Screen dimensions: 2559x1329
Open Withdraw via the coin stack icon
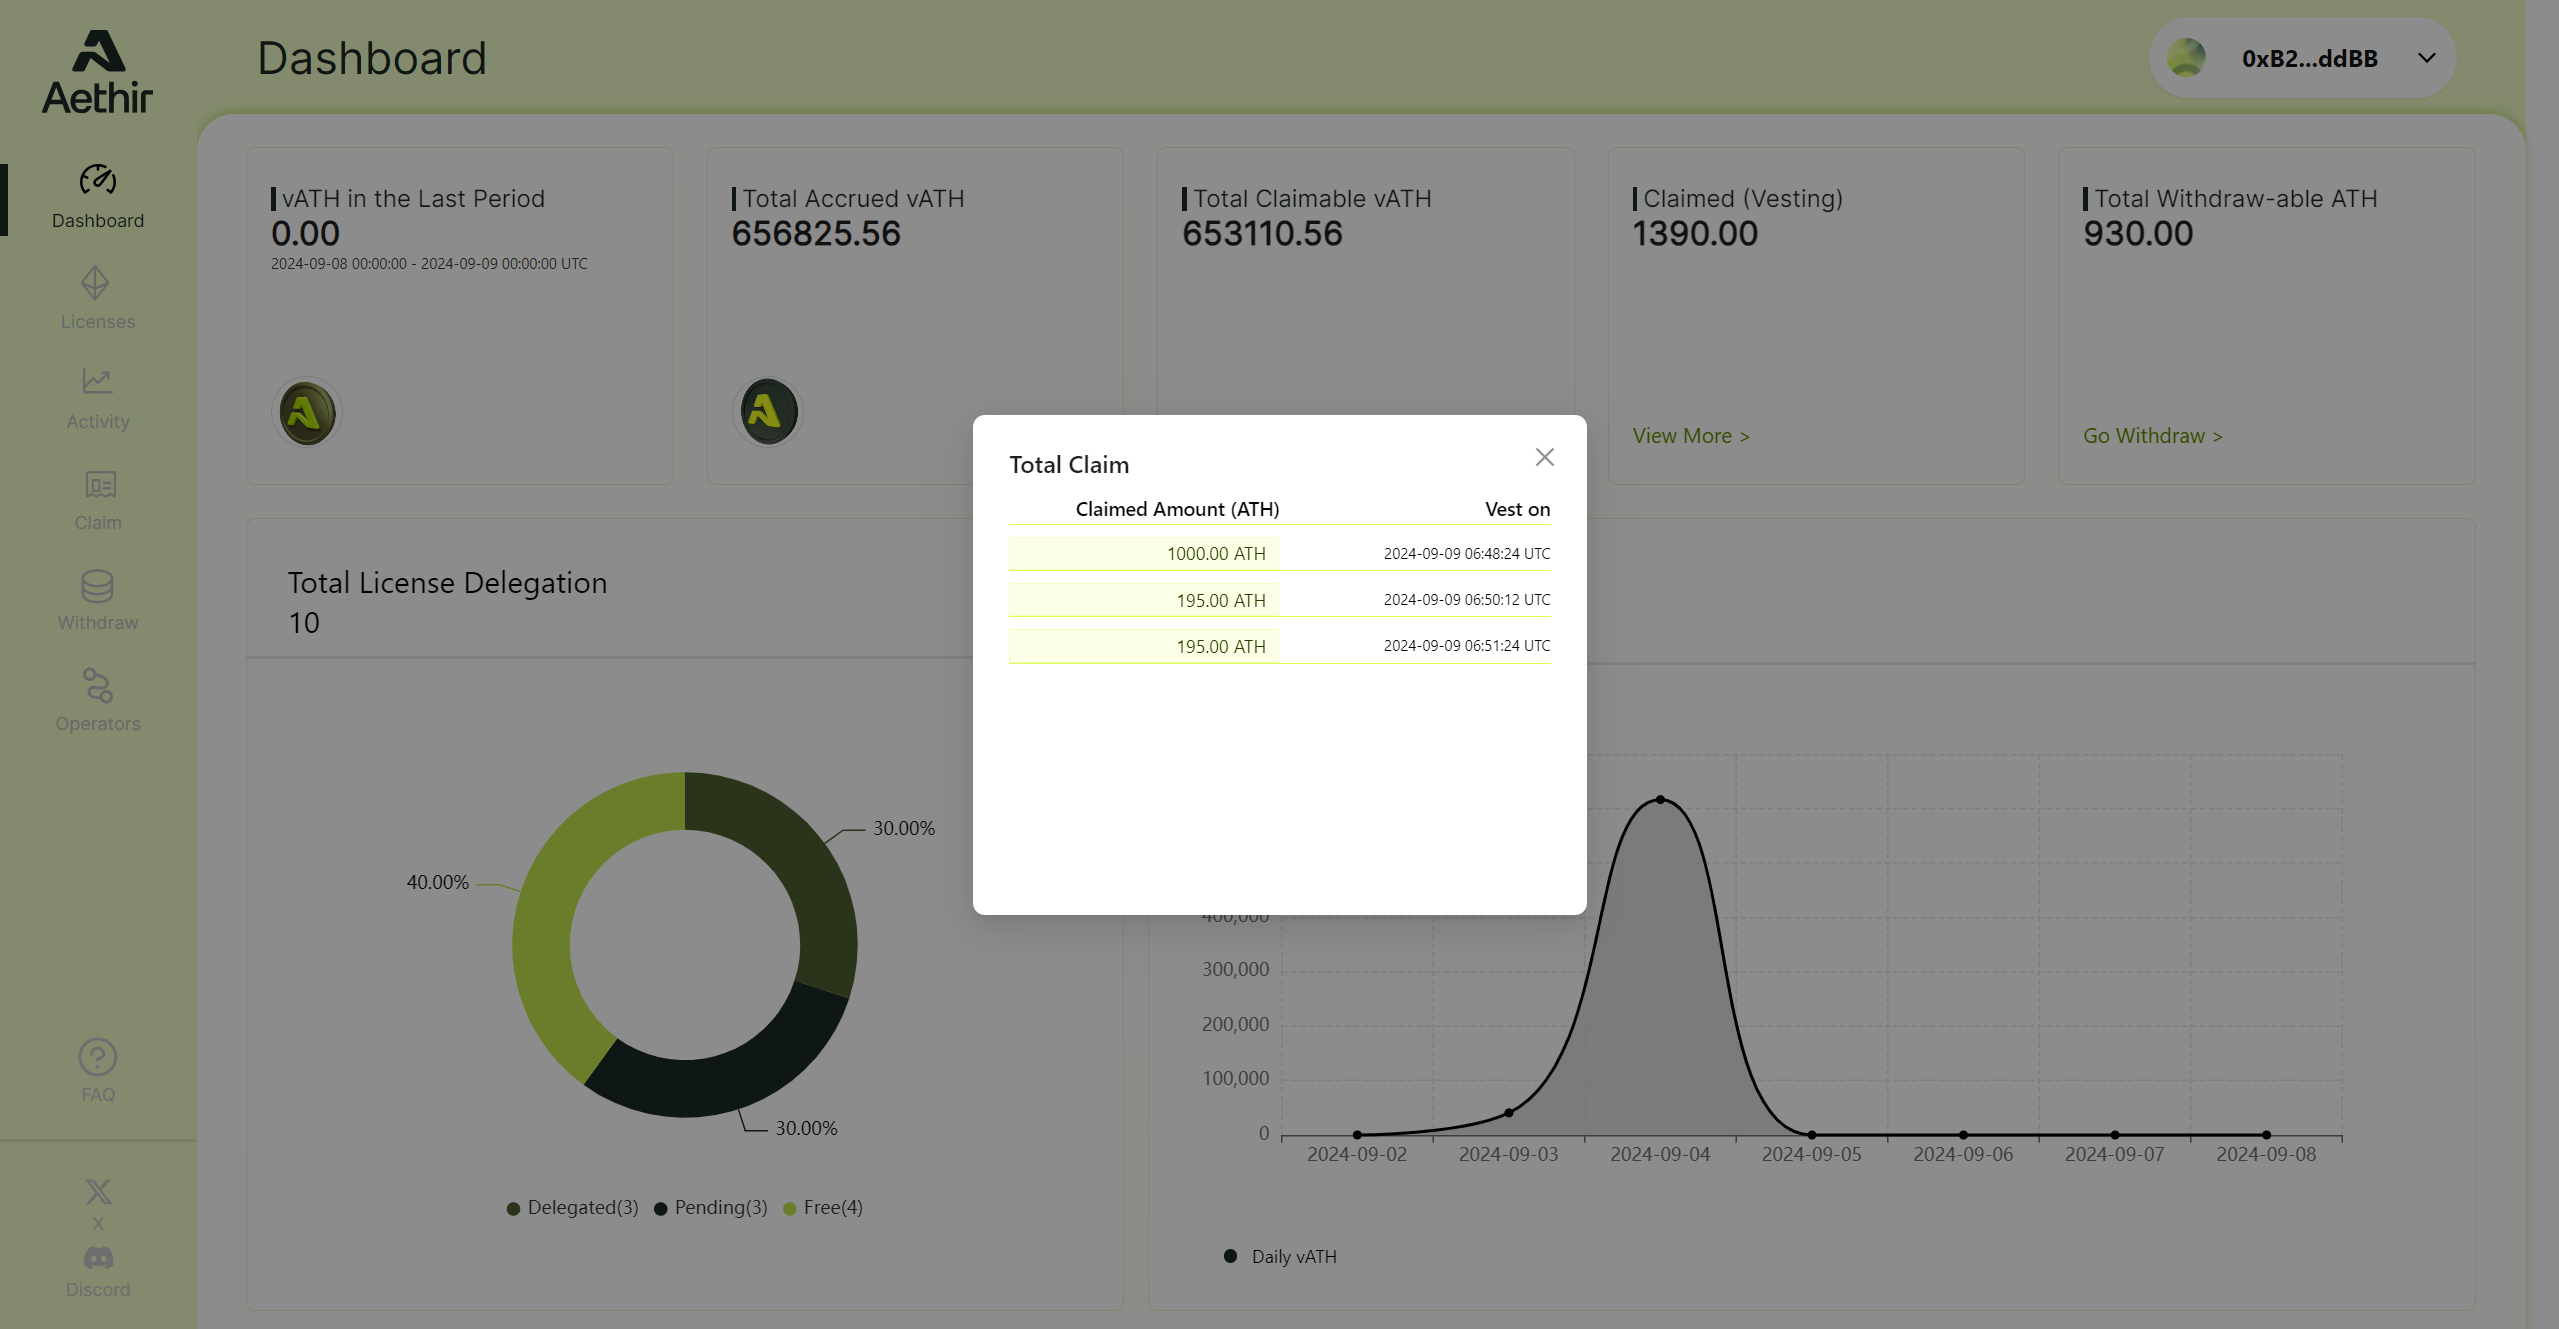tap(97, 586)
